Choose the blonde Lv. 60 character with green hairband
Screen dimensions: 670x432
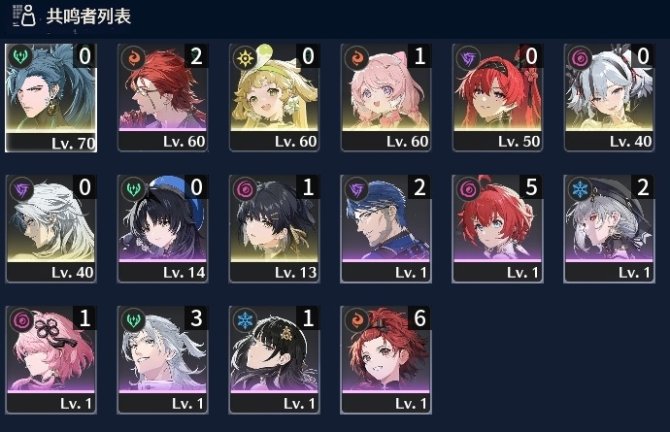click(x=274, y=98)
